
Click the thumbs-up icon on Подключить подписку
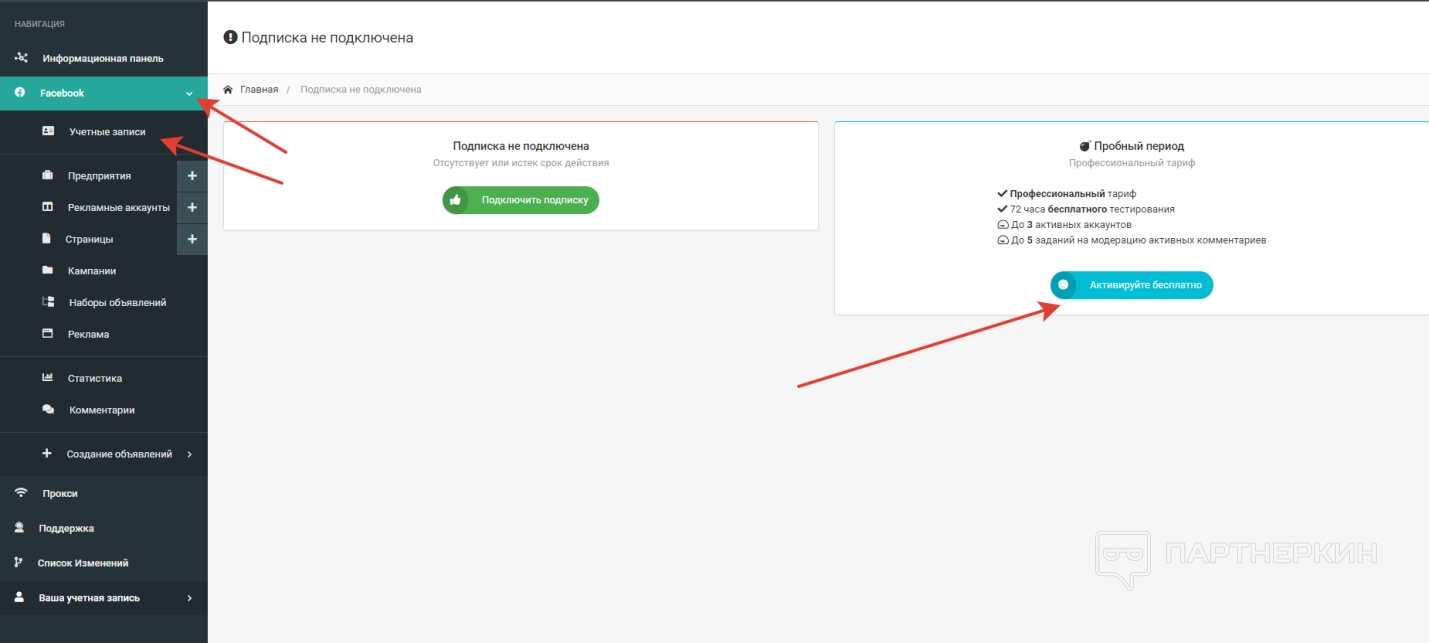coord(456,200)
